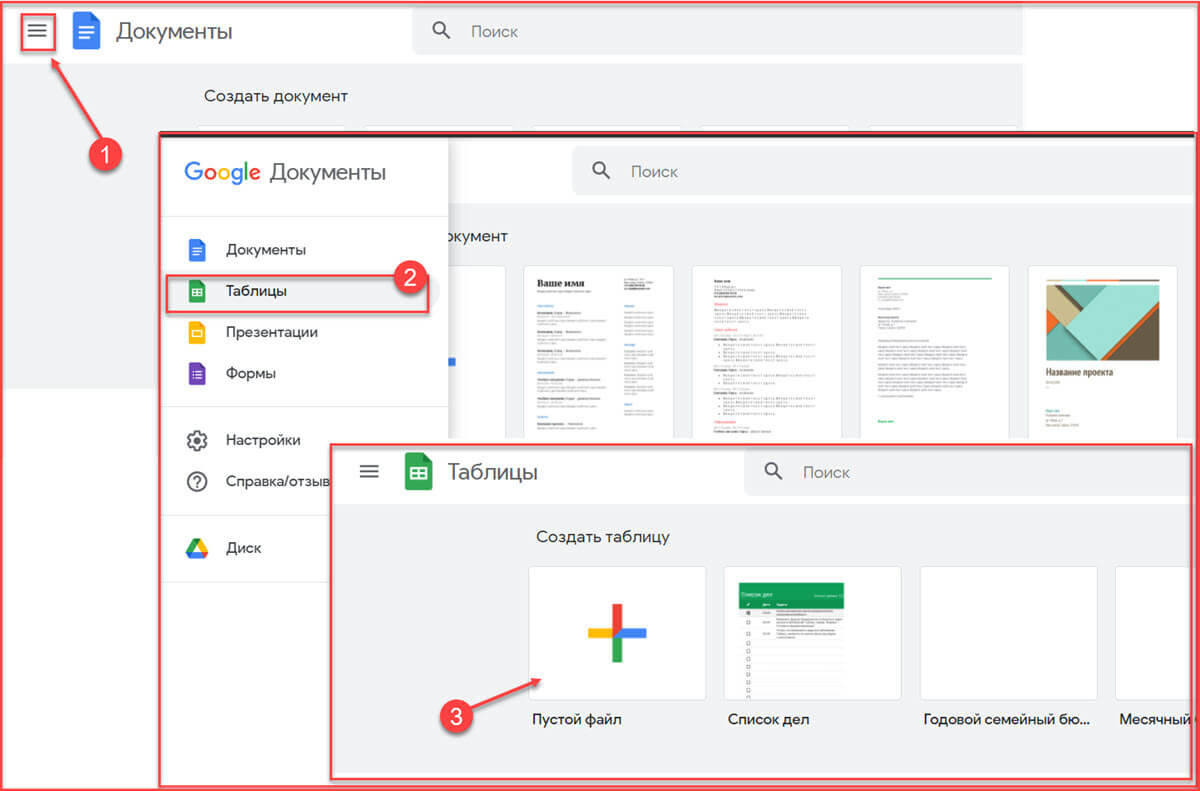Image resolution: width=1200 pixels, height=791 pixels.
Task: Click the Создать документ heading
Action: (276, 96)
